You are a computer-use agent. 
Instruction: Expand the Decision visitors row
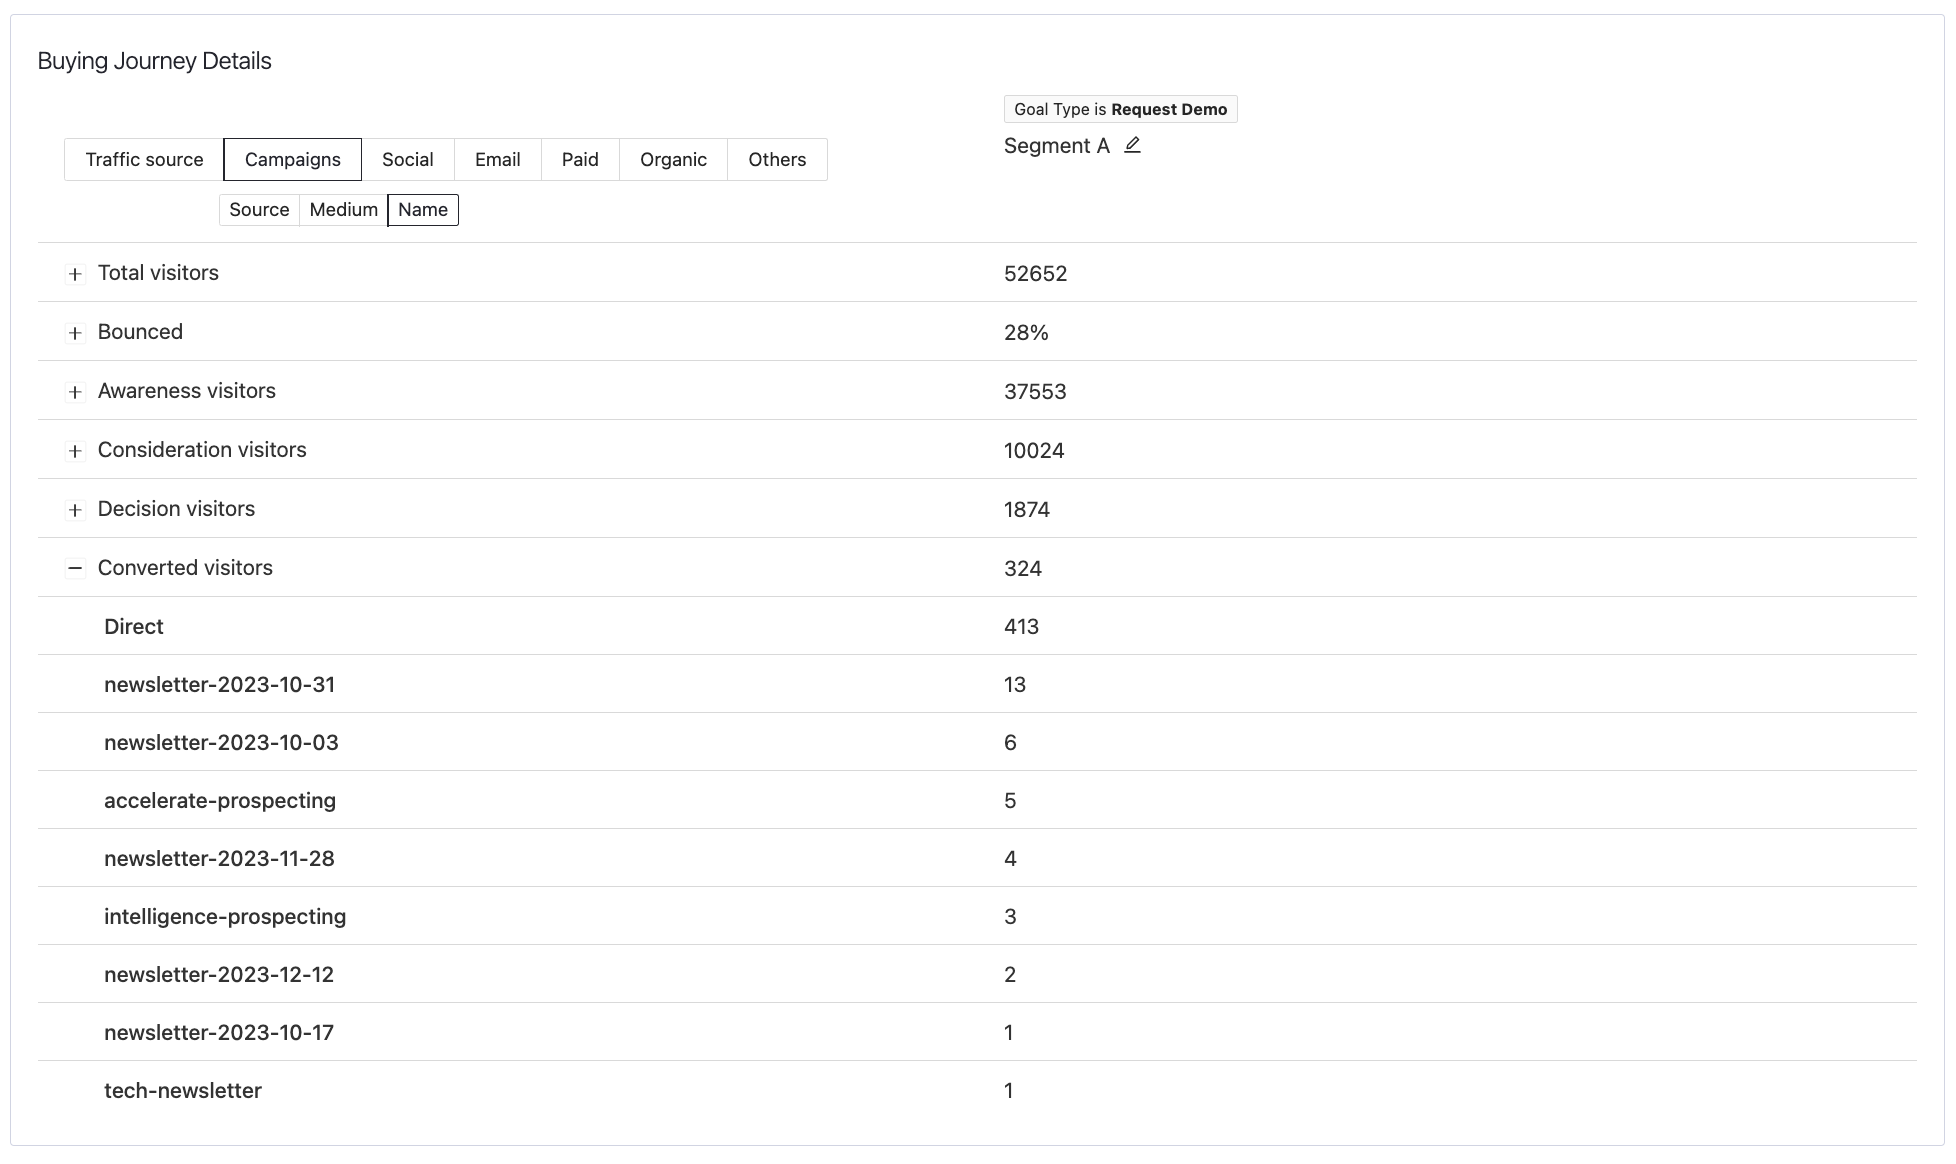click(x=75, y=510)
